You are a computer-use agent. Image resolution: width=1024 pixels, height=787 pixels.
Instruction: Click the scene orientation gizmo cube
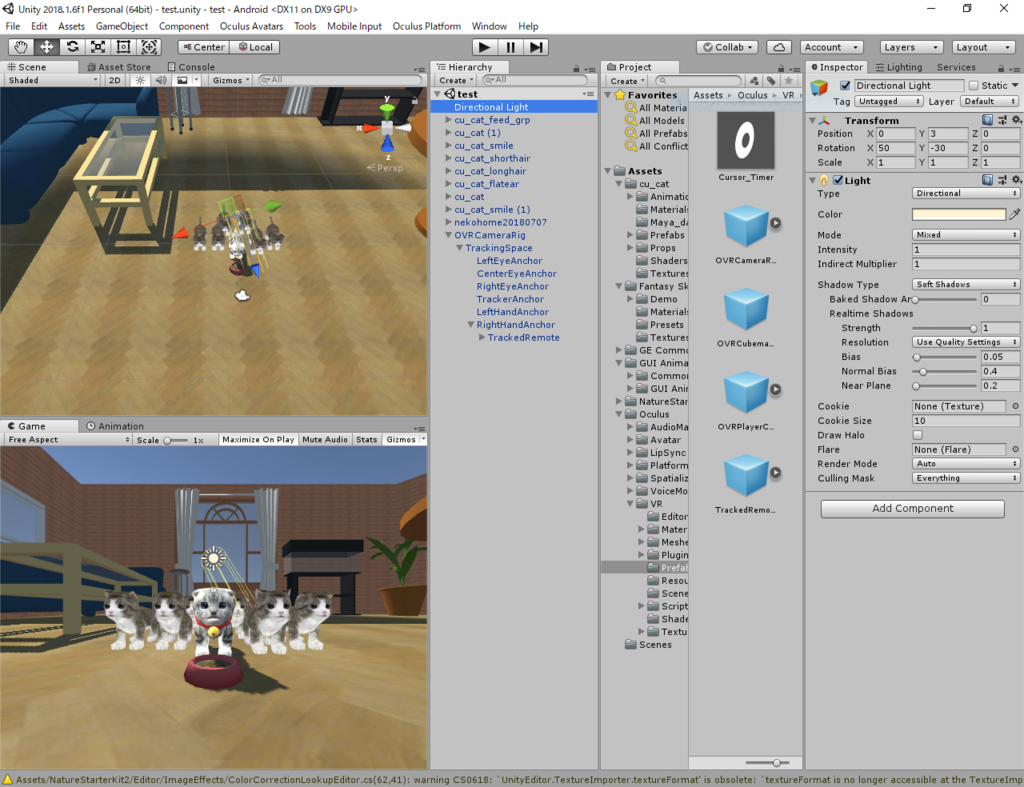pos(387,127)
